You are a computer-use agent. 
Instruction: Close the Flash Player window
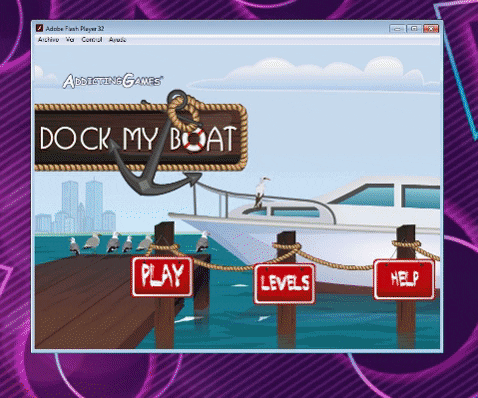[431, 29]
